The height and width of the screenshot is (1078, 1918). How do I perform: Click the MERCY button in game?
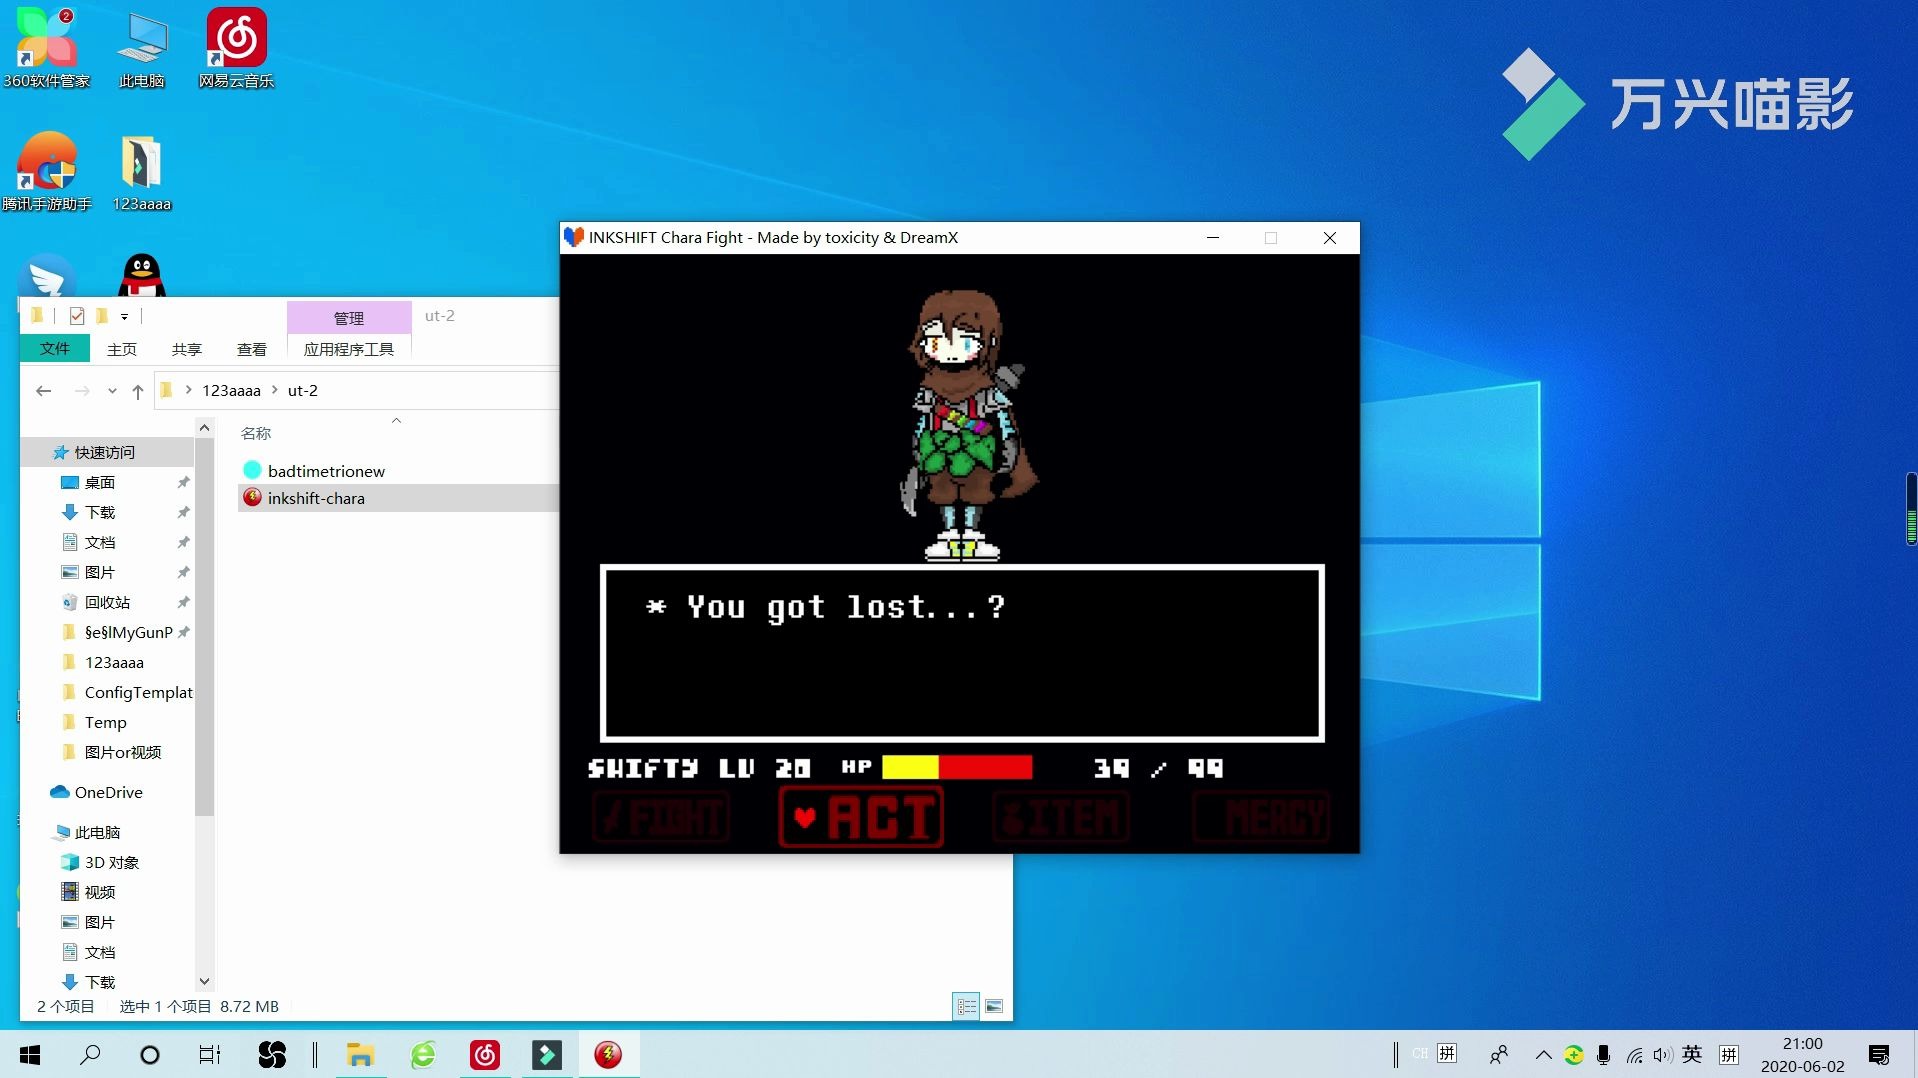1261,817
